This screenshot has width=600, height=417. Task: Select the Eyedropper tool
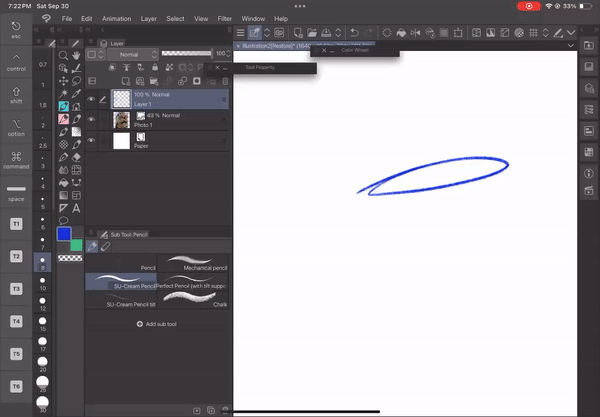(77, 93)
